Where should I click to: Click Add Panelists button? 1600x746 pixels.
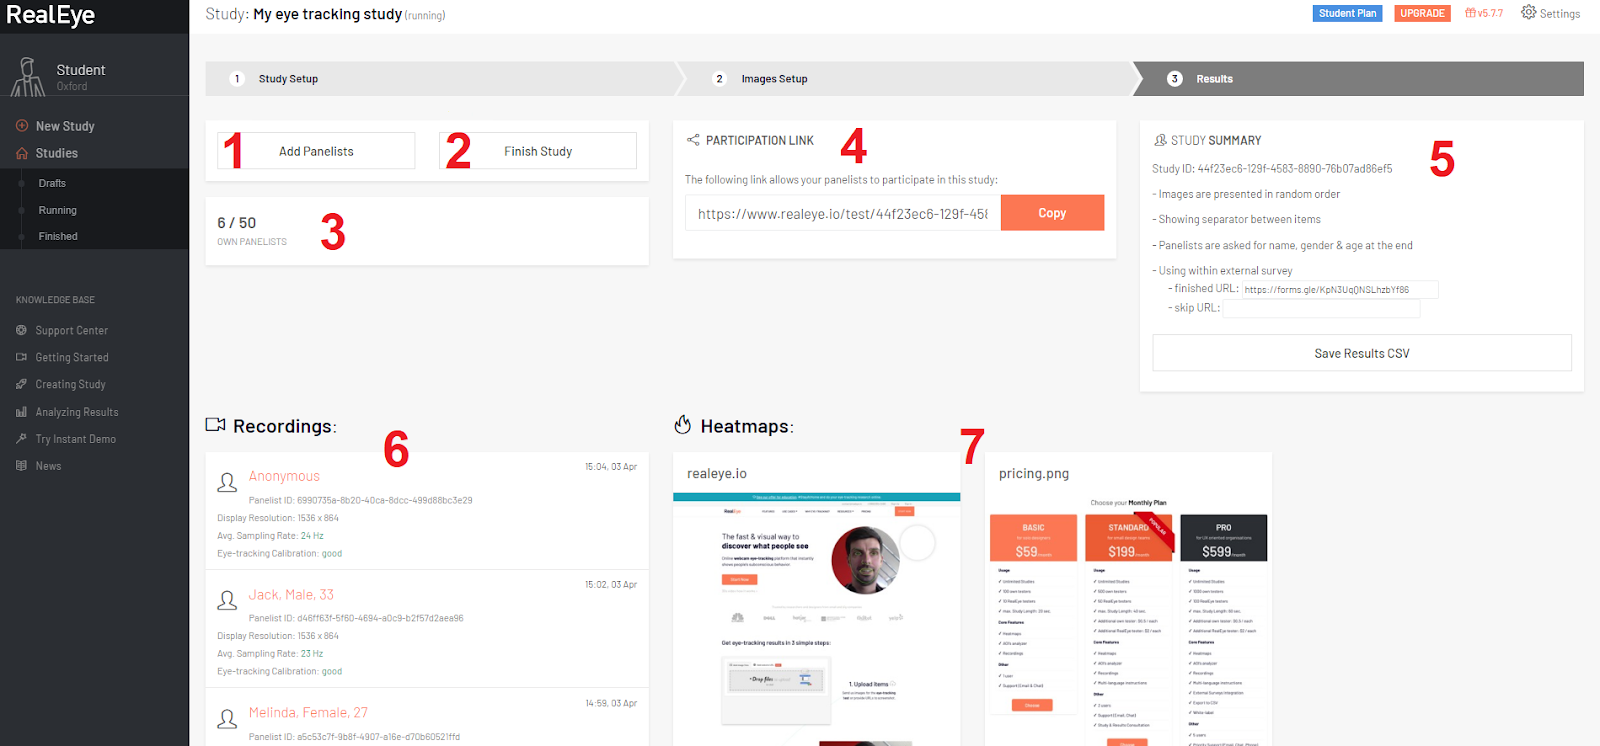tap(316, 151)
